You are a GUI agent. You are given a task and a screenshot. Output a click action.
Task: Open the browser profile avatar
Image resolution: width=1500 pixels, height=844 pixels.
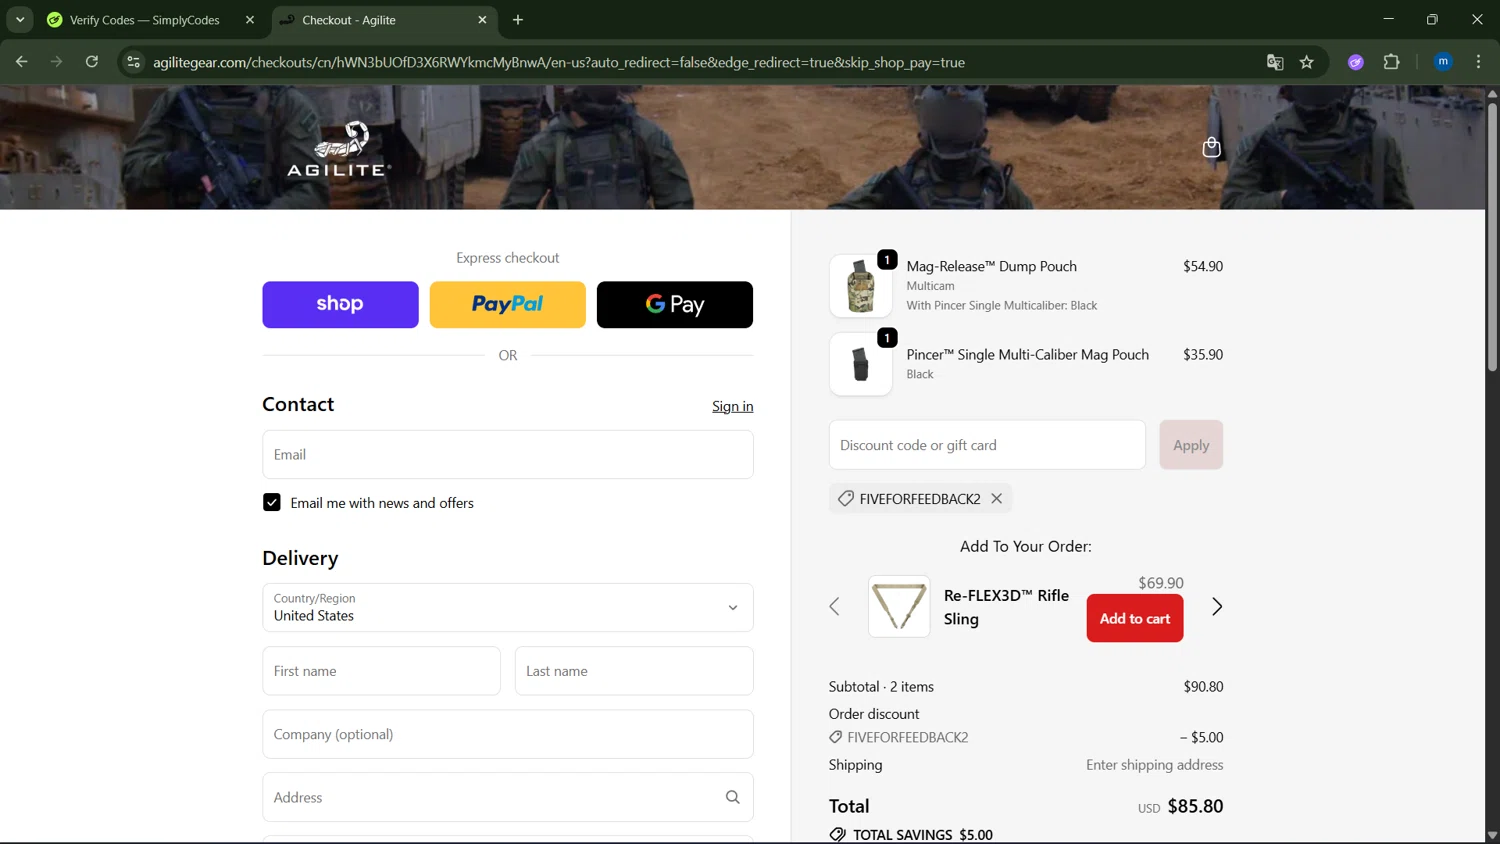(x=1443, y=62)
